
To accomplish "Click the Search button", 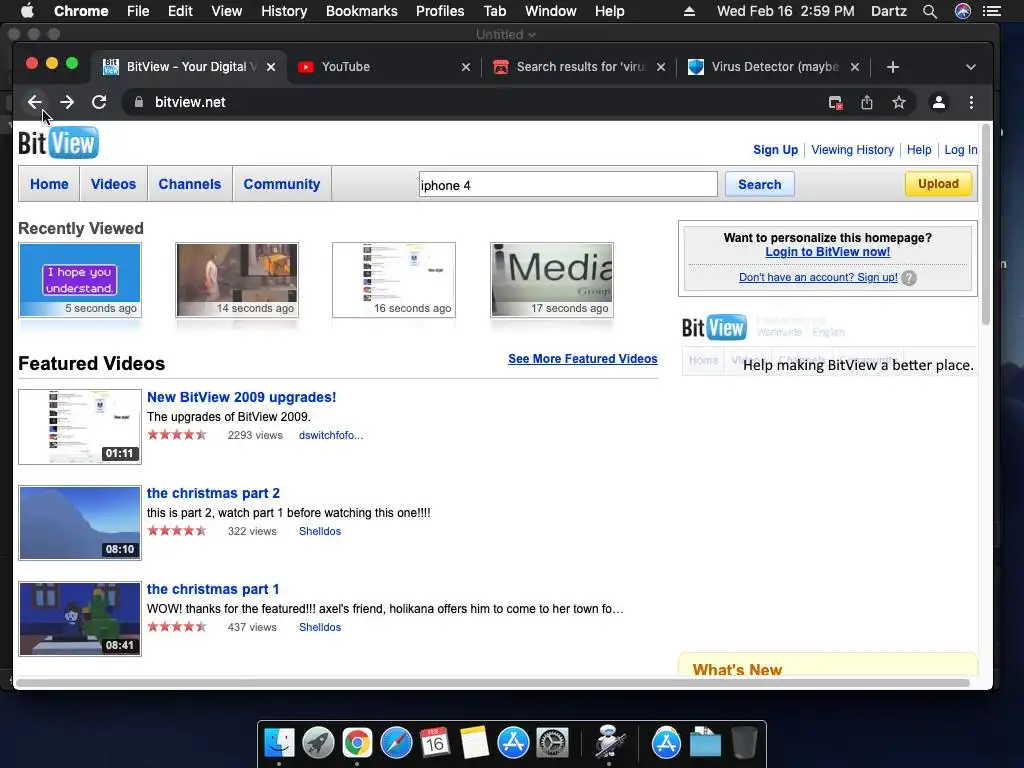I will [x=760, y=184].
